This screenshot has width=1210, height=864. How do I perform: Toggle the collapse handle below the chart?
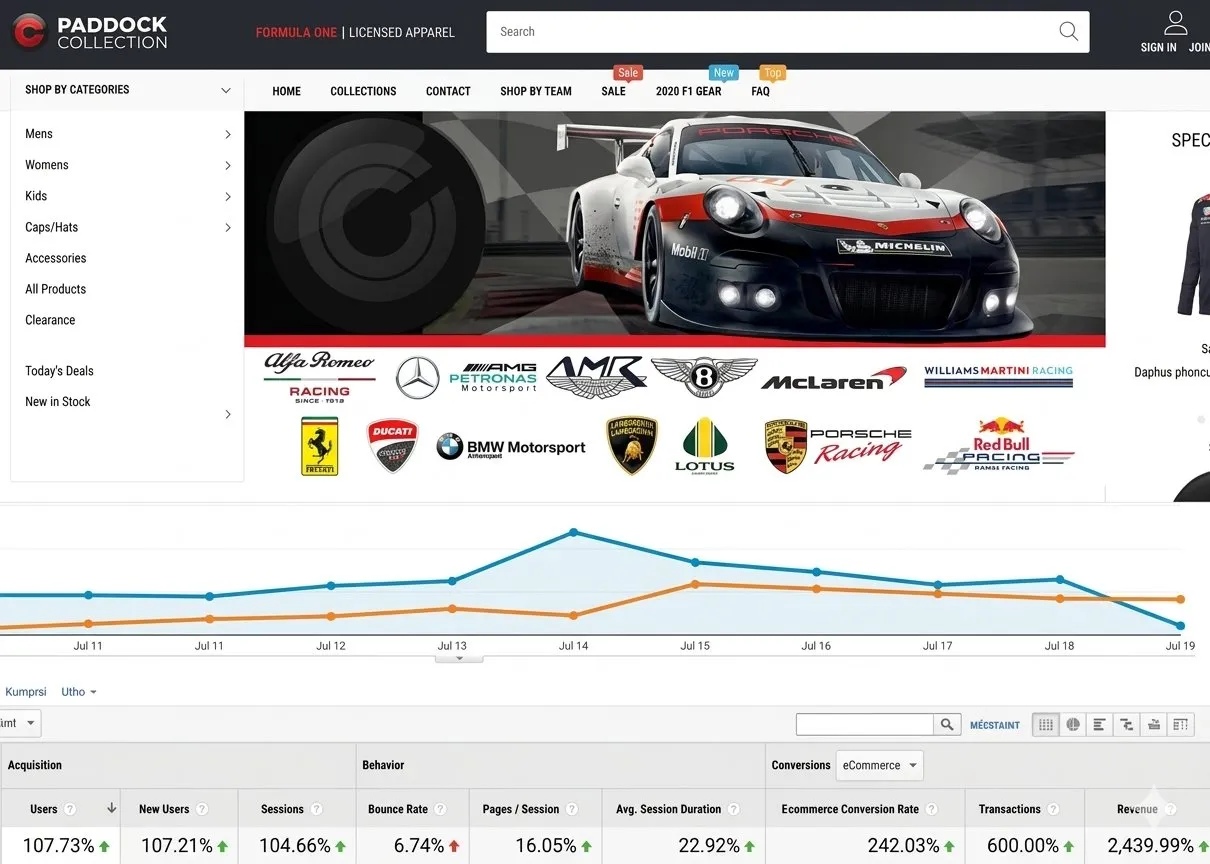[x=459, y=658]
